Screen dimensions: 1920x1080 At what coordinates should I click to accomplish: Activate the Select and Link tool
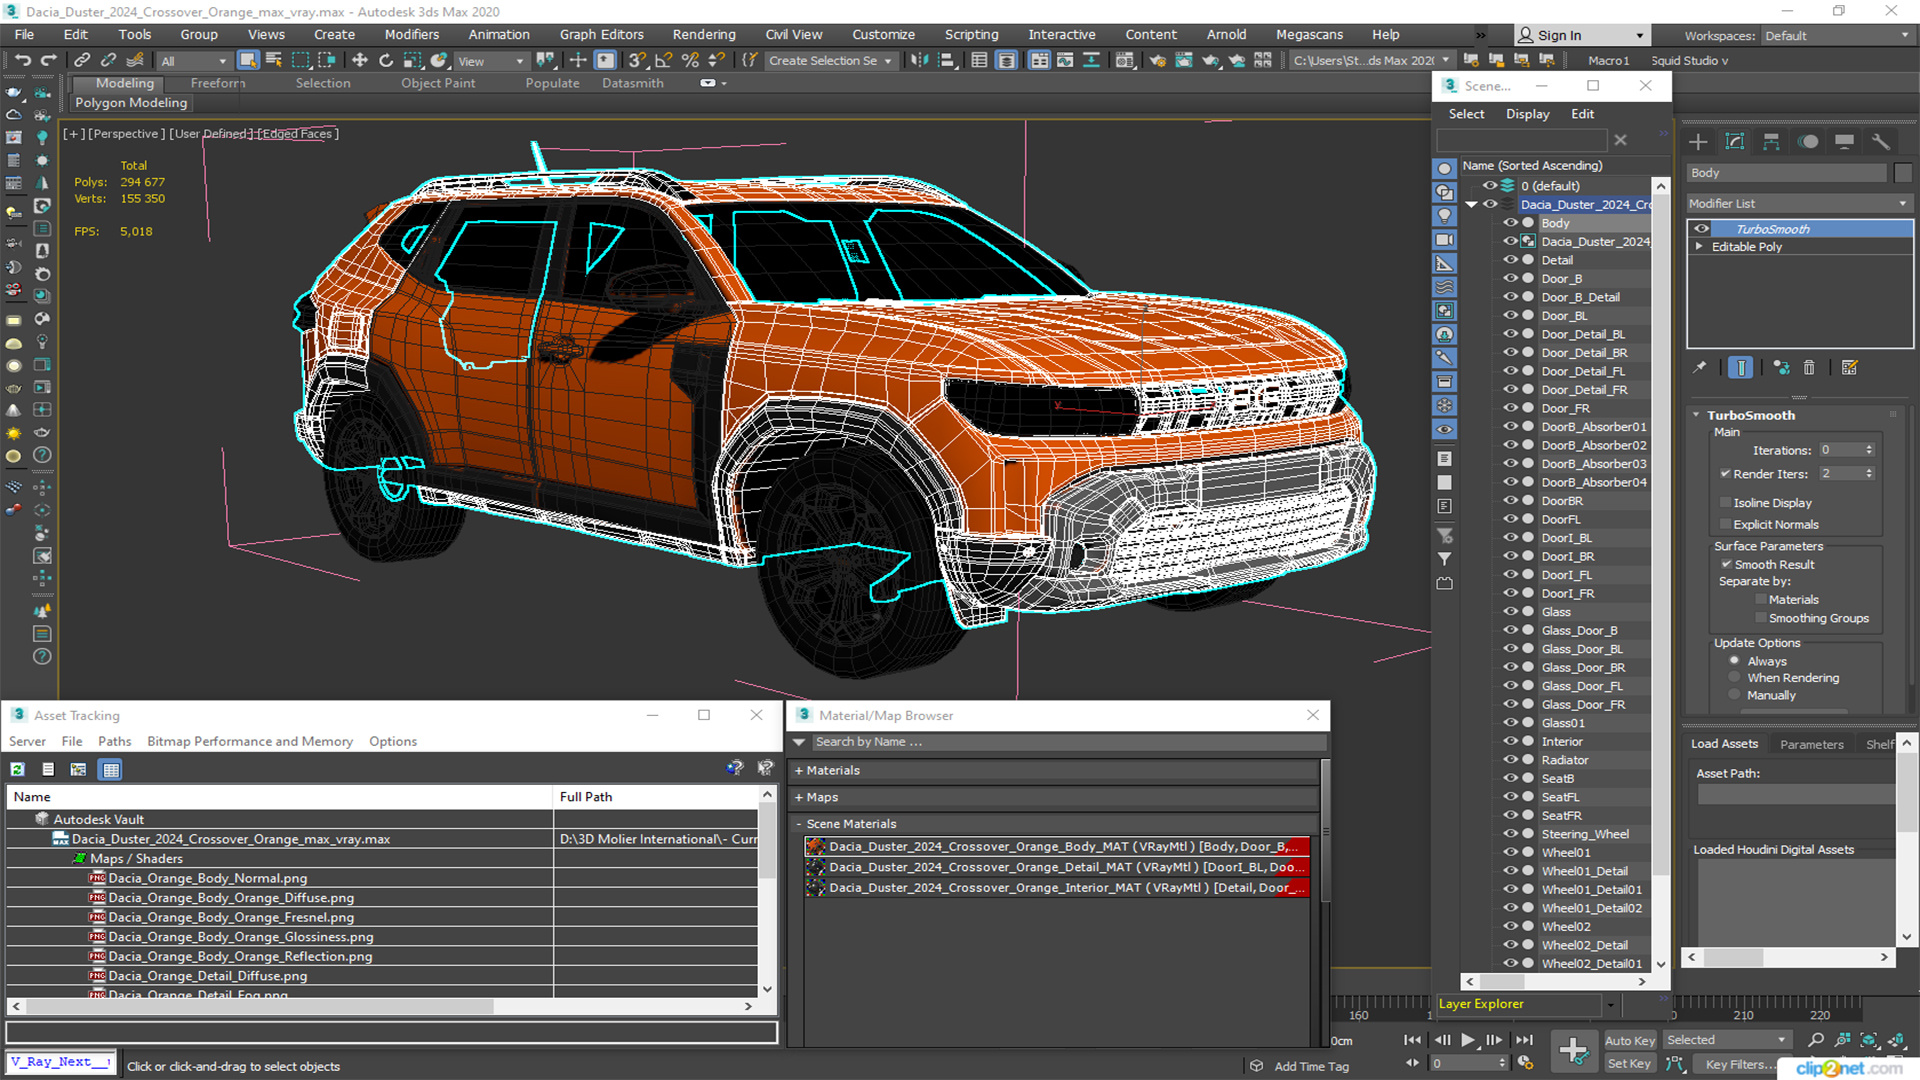tap(82, 60)
